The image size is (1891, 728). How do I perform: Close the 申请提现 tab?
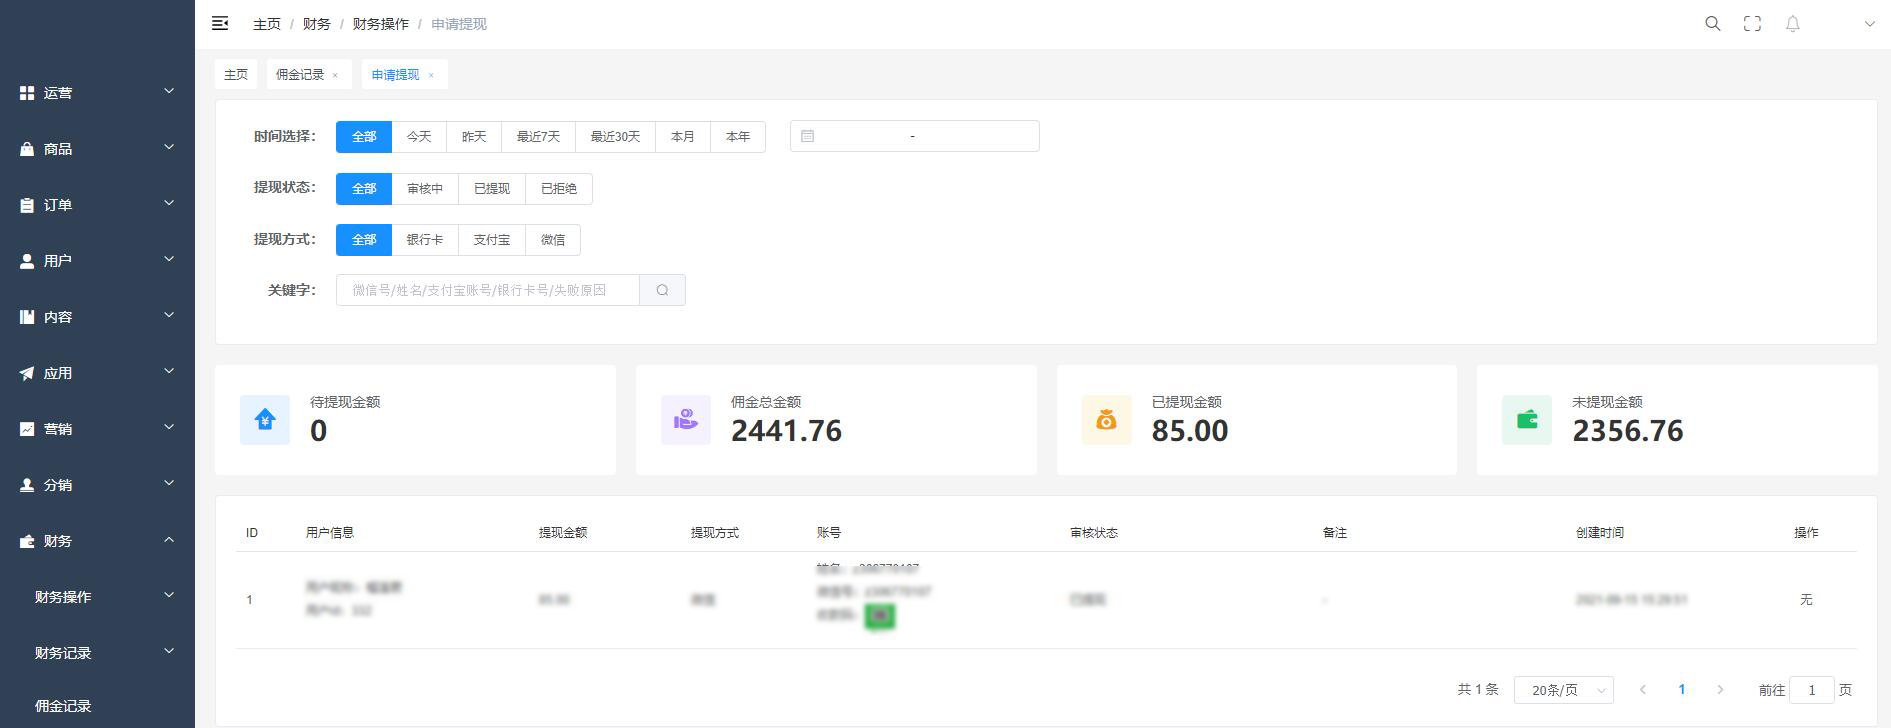(x=431, y=75)
